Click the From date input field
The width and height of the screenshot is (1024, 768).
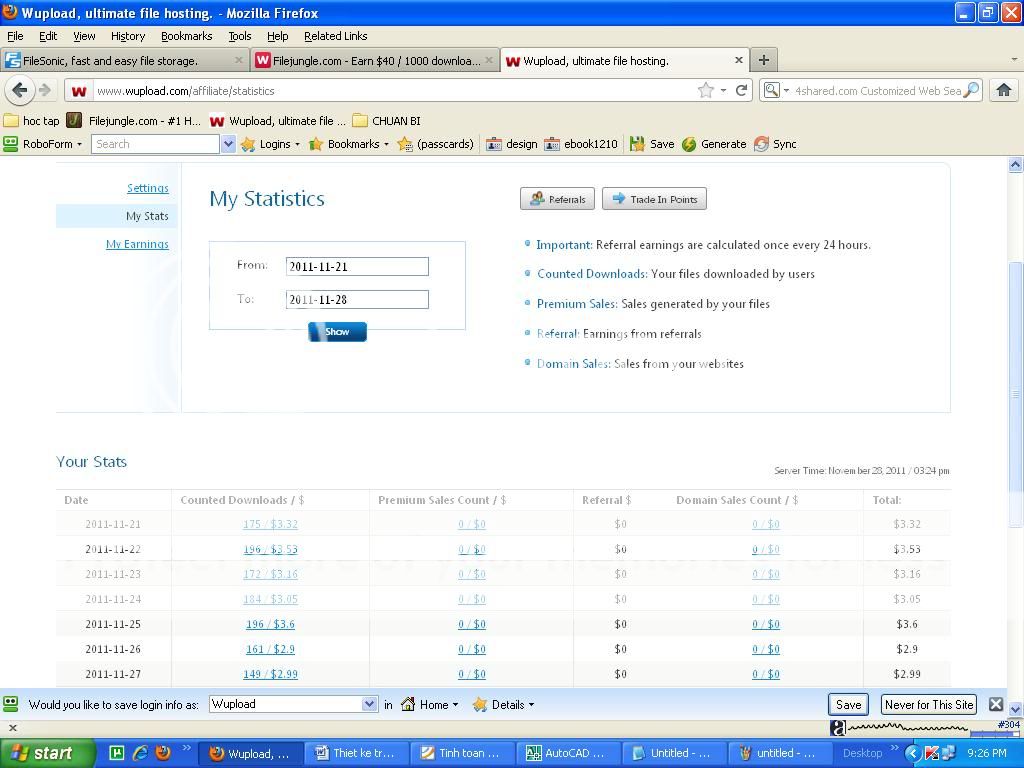tap(357, 266)
